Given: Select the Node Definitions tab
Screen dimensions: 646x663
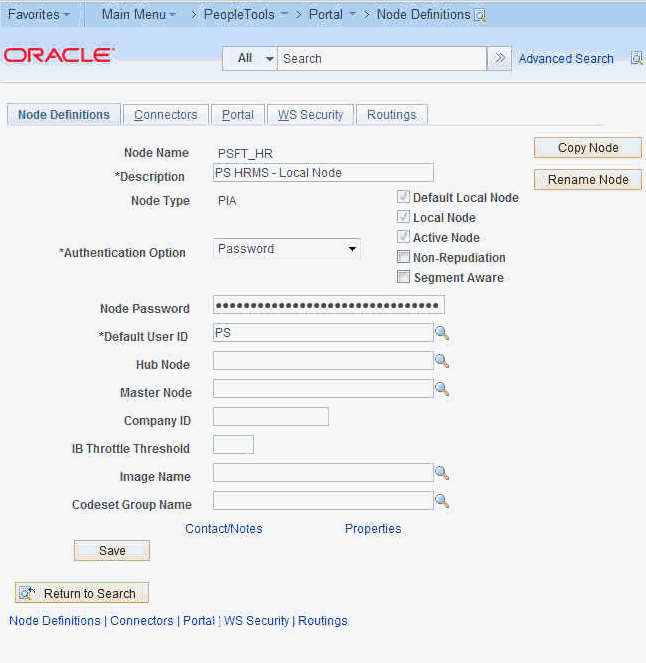Looking at the screenshot, I should click(64, 115).
